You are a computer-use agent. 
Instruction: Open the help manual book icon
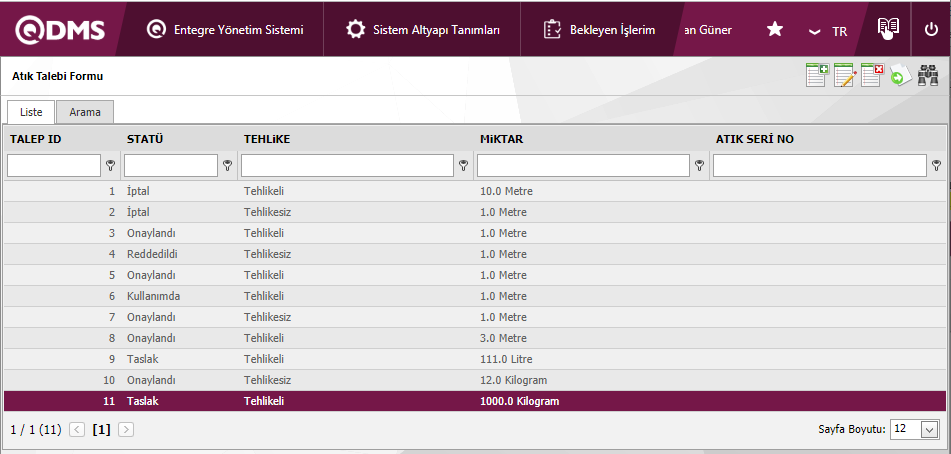click(887, 29)
